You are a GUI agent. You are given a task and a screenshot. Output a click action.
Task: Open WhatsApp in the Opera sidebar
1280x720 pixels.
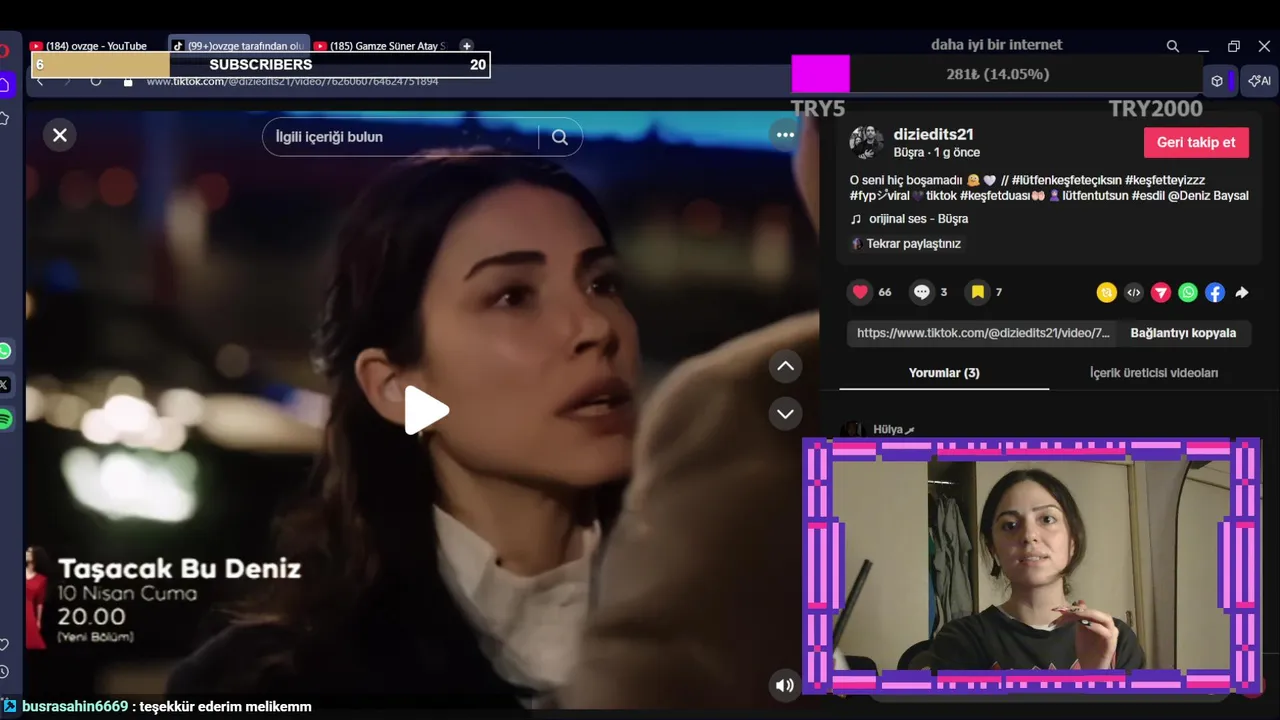[x=5, y=351]
